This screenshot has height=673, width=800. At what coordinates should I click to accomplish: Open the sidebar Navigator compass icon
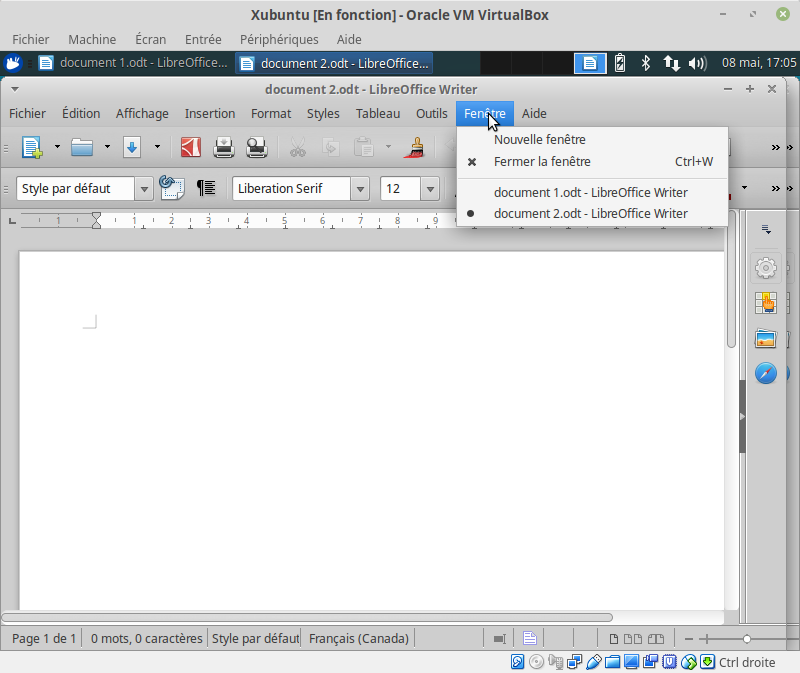click(x=766, y=373)
